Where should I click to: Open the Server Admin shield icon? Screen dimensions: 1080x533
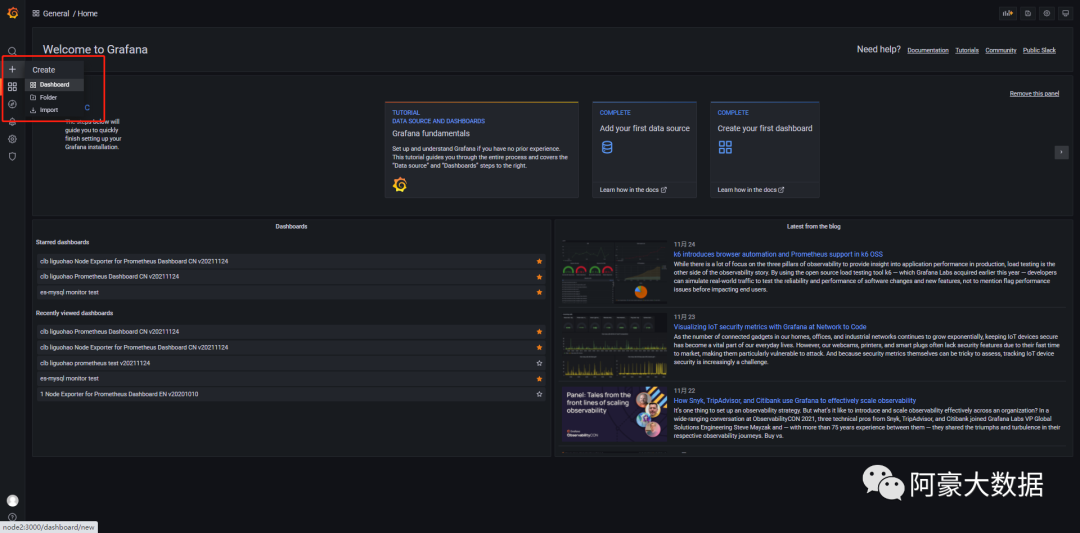point(12,156)
